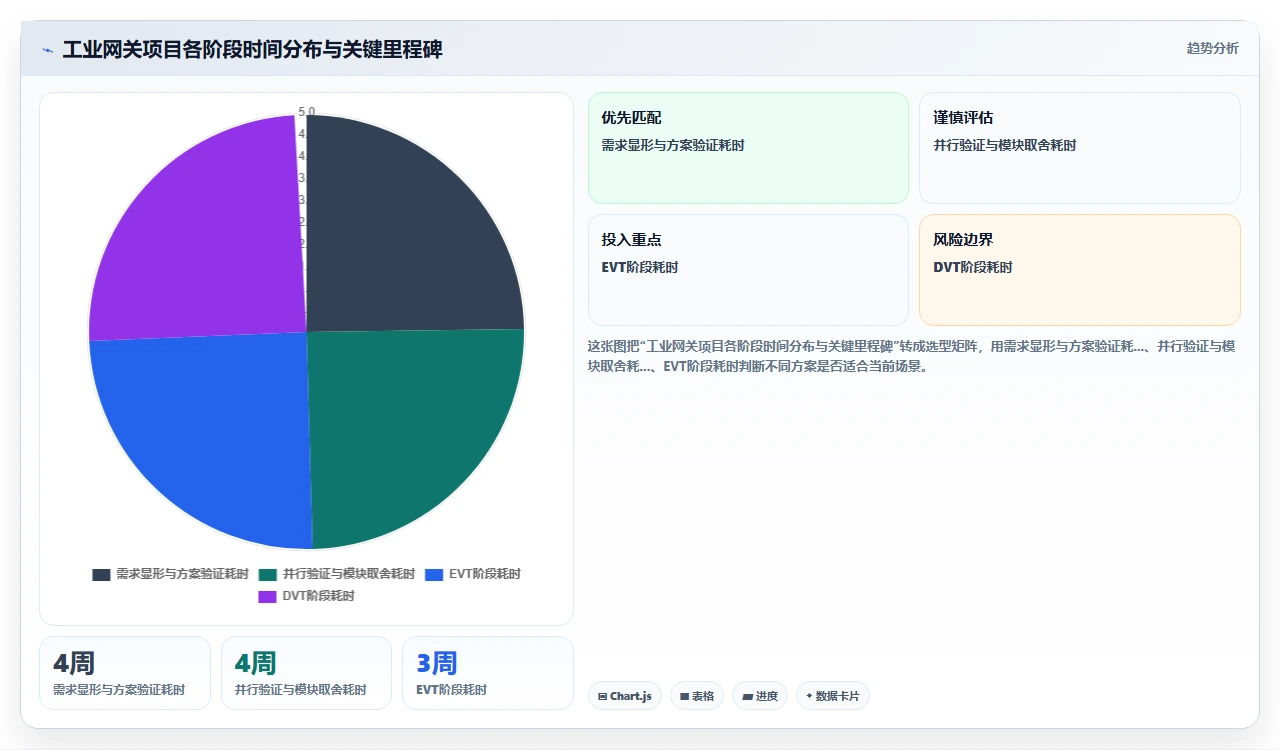Open the 4周 并行验证与模块取舍耗时 stat card
This screenshot has height=750, width=1280.
(x=306, y=673)
